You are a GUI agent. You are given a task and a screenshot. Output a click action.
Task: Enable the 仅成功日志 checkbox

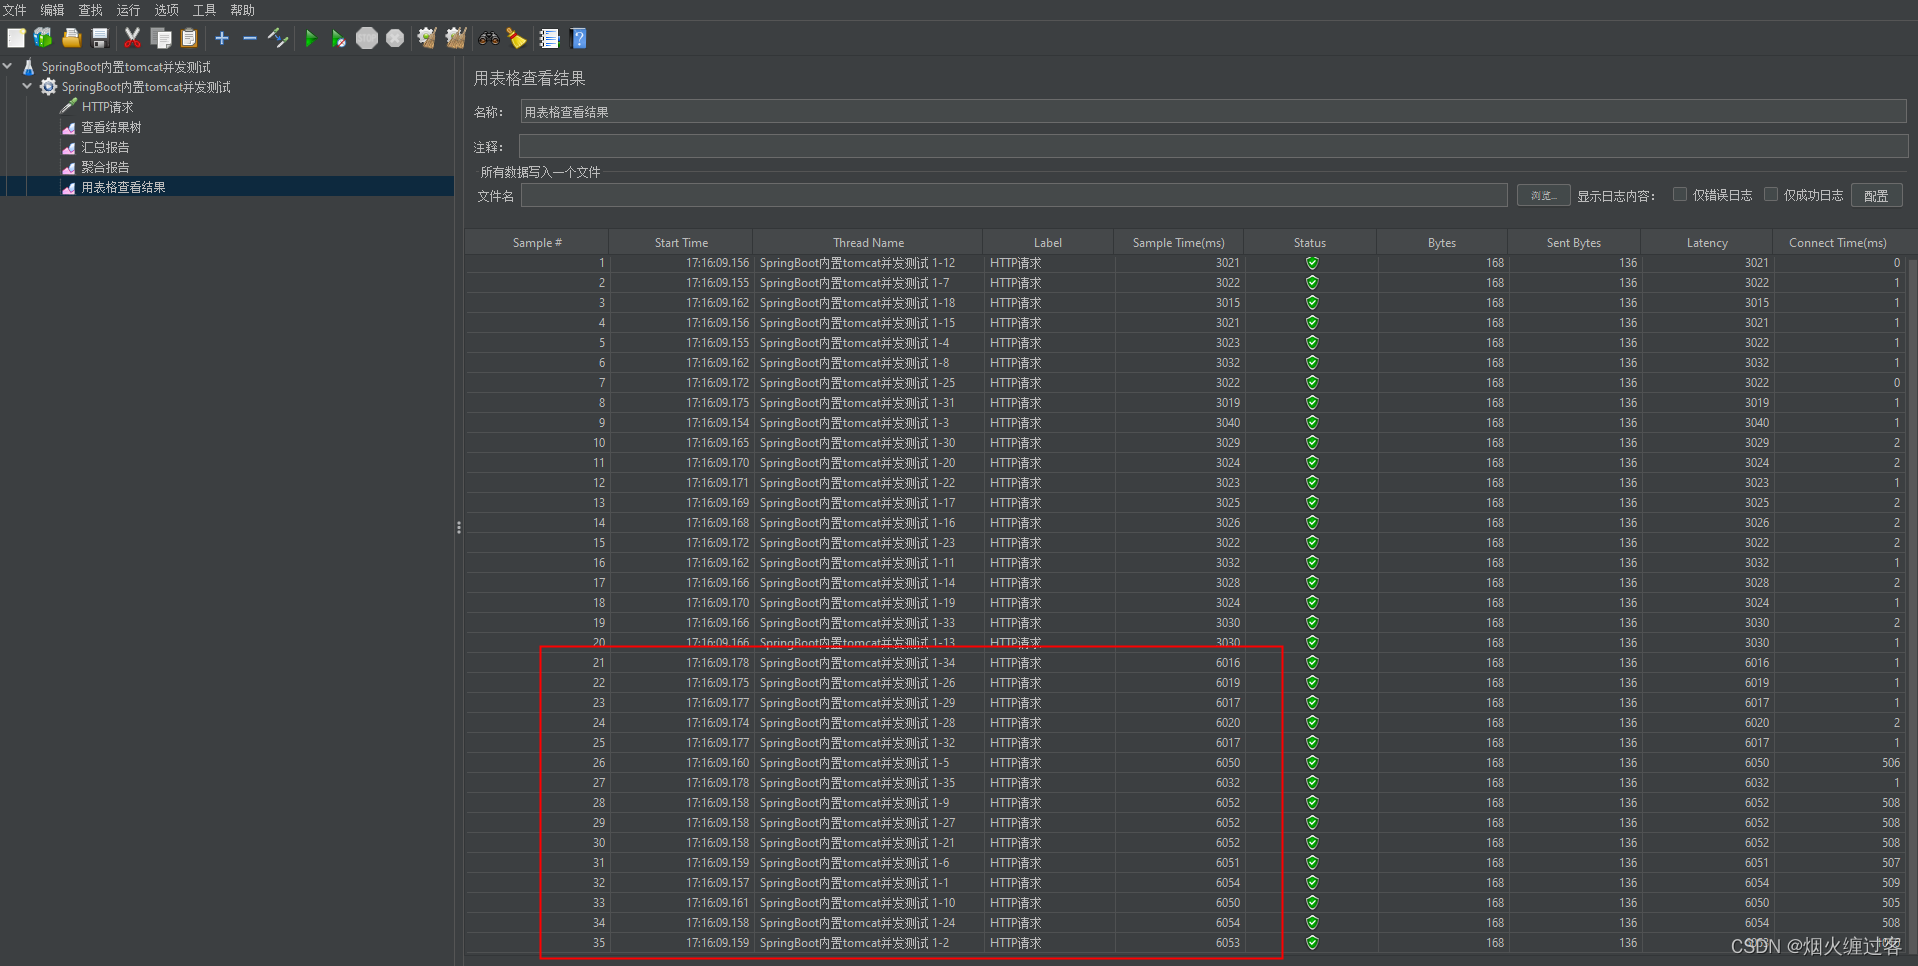tap(1771, 195)
